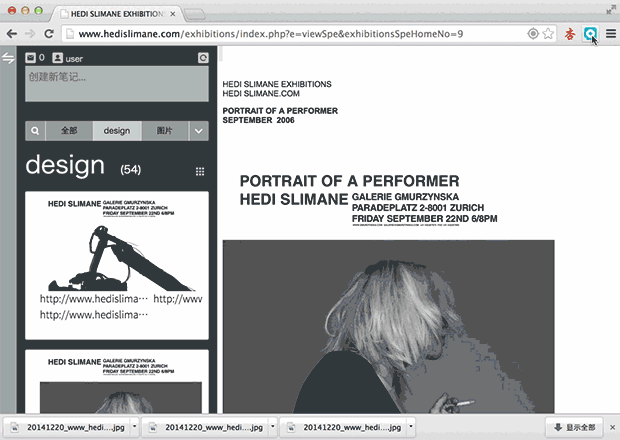This screenshot has width=620, height=440.
Task: Click the GALERIE GMURZYNSKA text on the poster
Action: click(x=405, y=197)
